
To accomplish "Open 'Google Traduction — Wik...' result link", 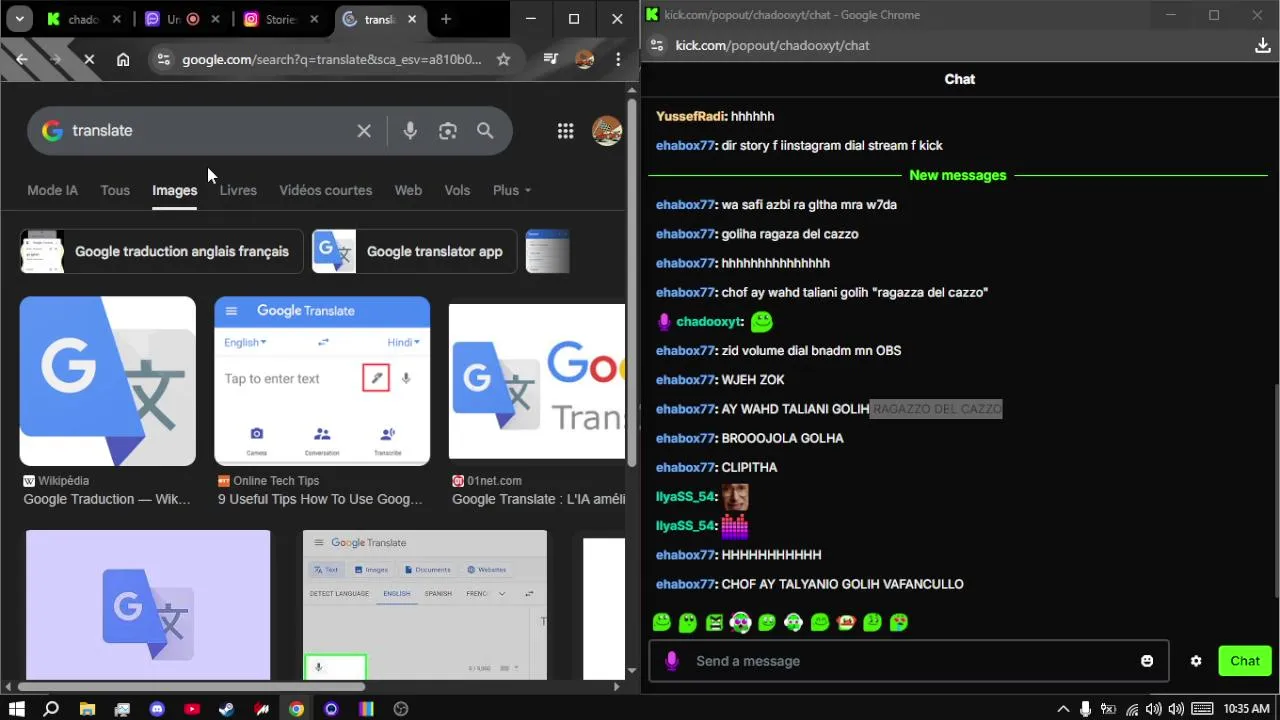I will 107,499.
